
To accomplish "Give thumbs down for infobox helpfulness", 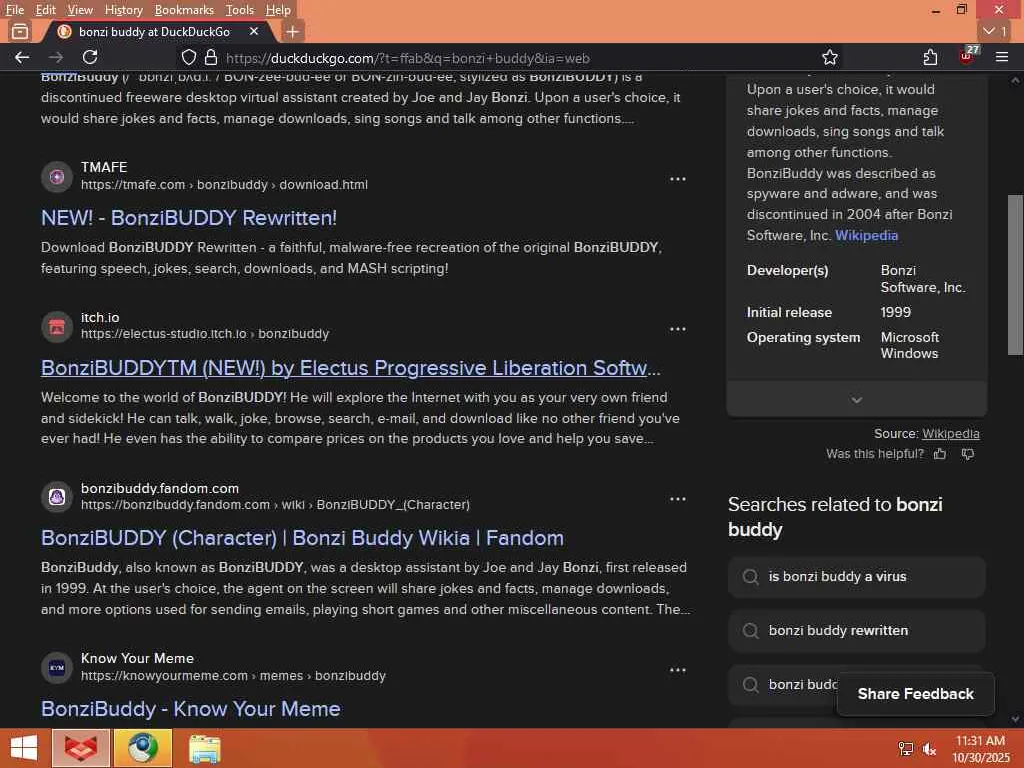I will click(968, 454).
